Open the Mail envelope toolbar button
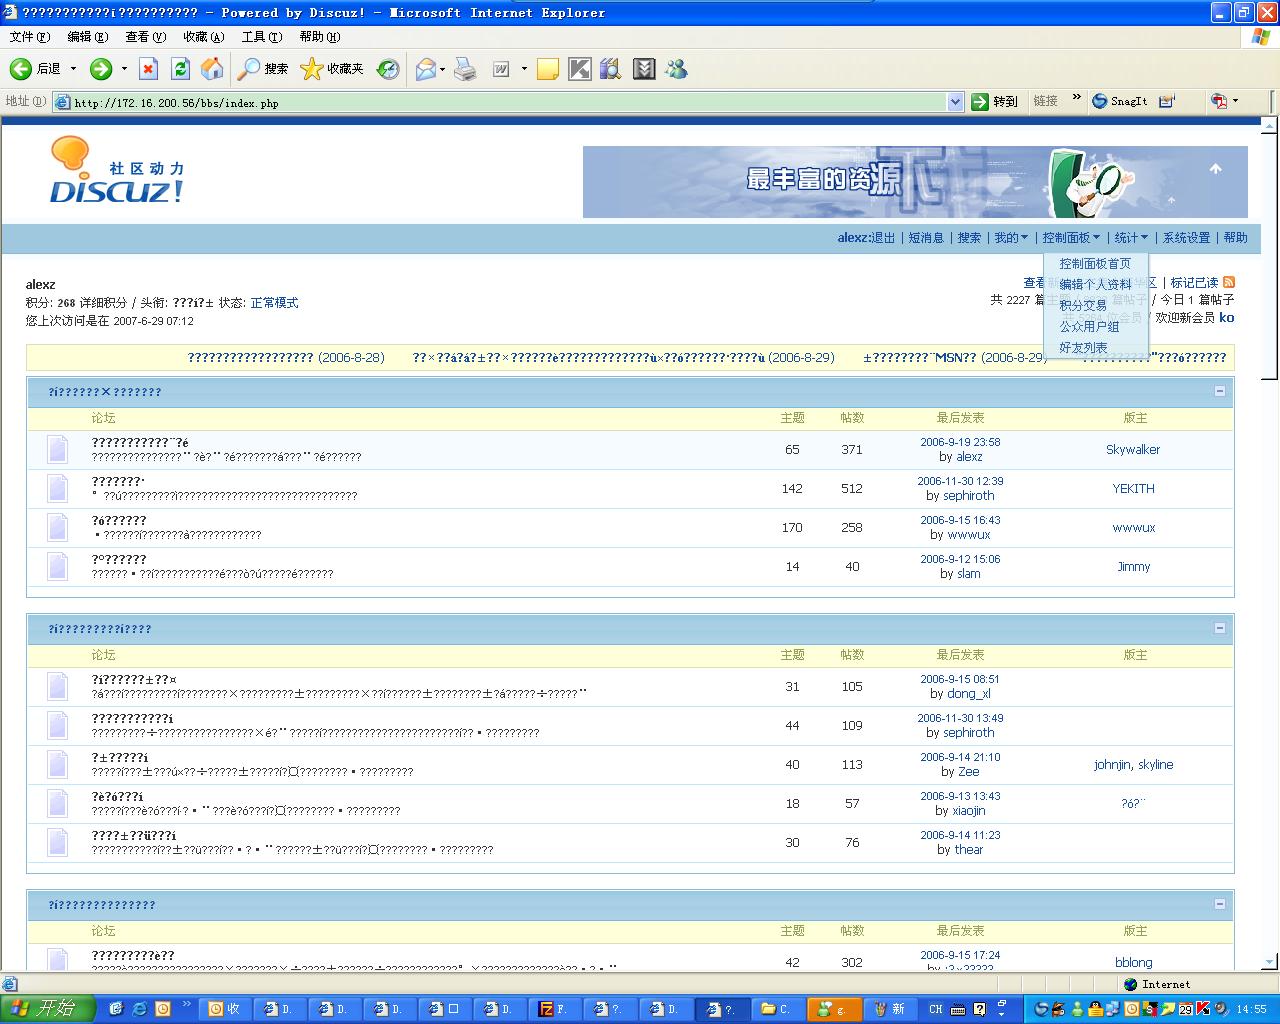 coord(426,69)
